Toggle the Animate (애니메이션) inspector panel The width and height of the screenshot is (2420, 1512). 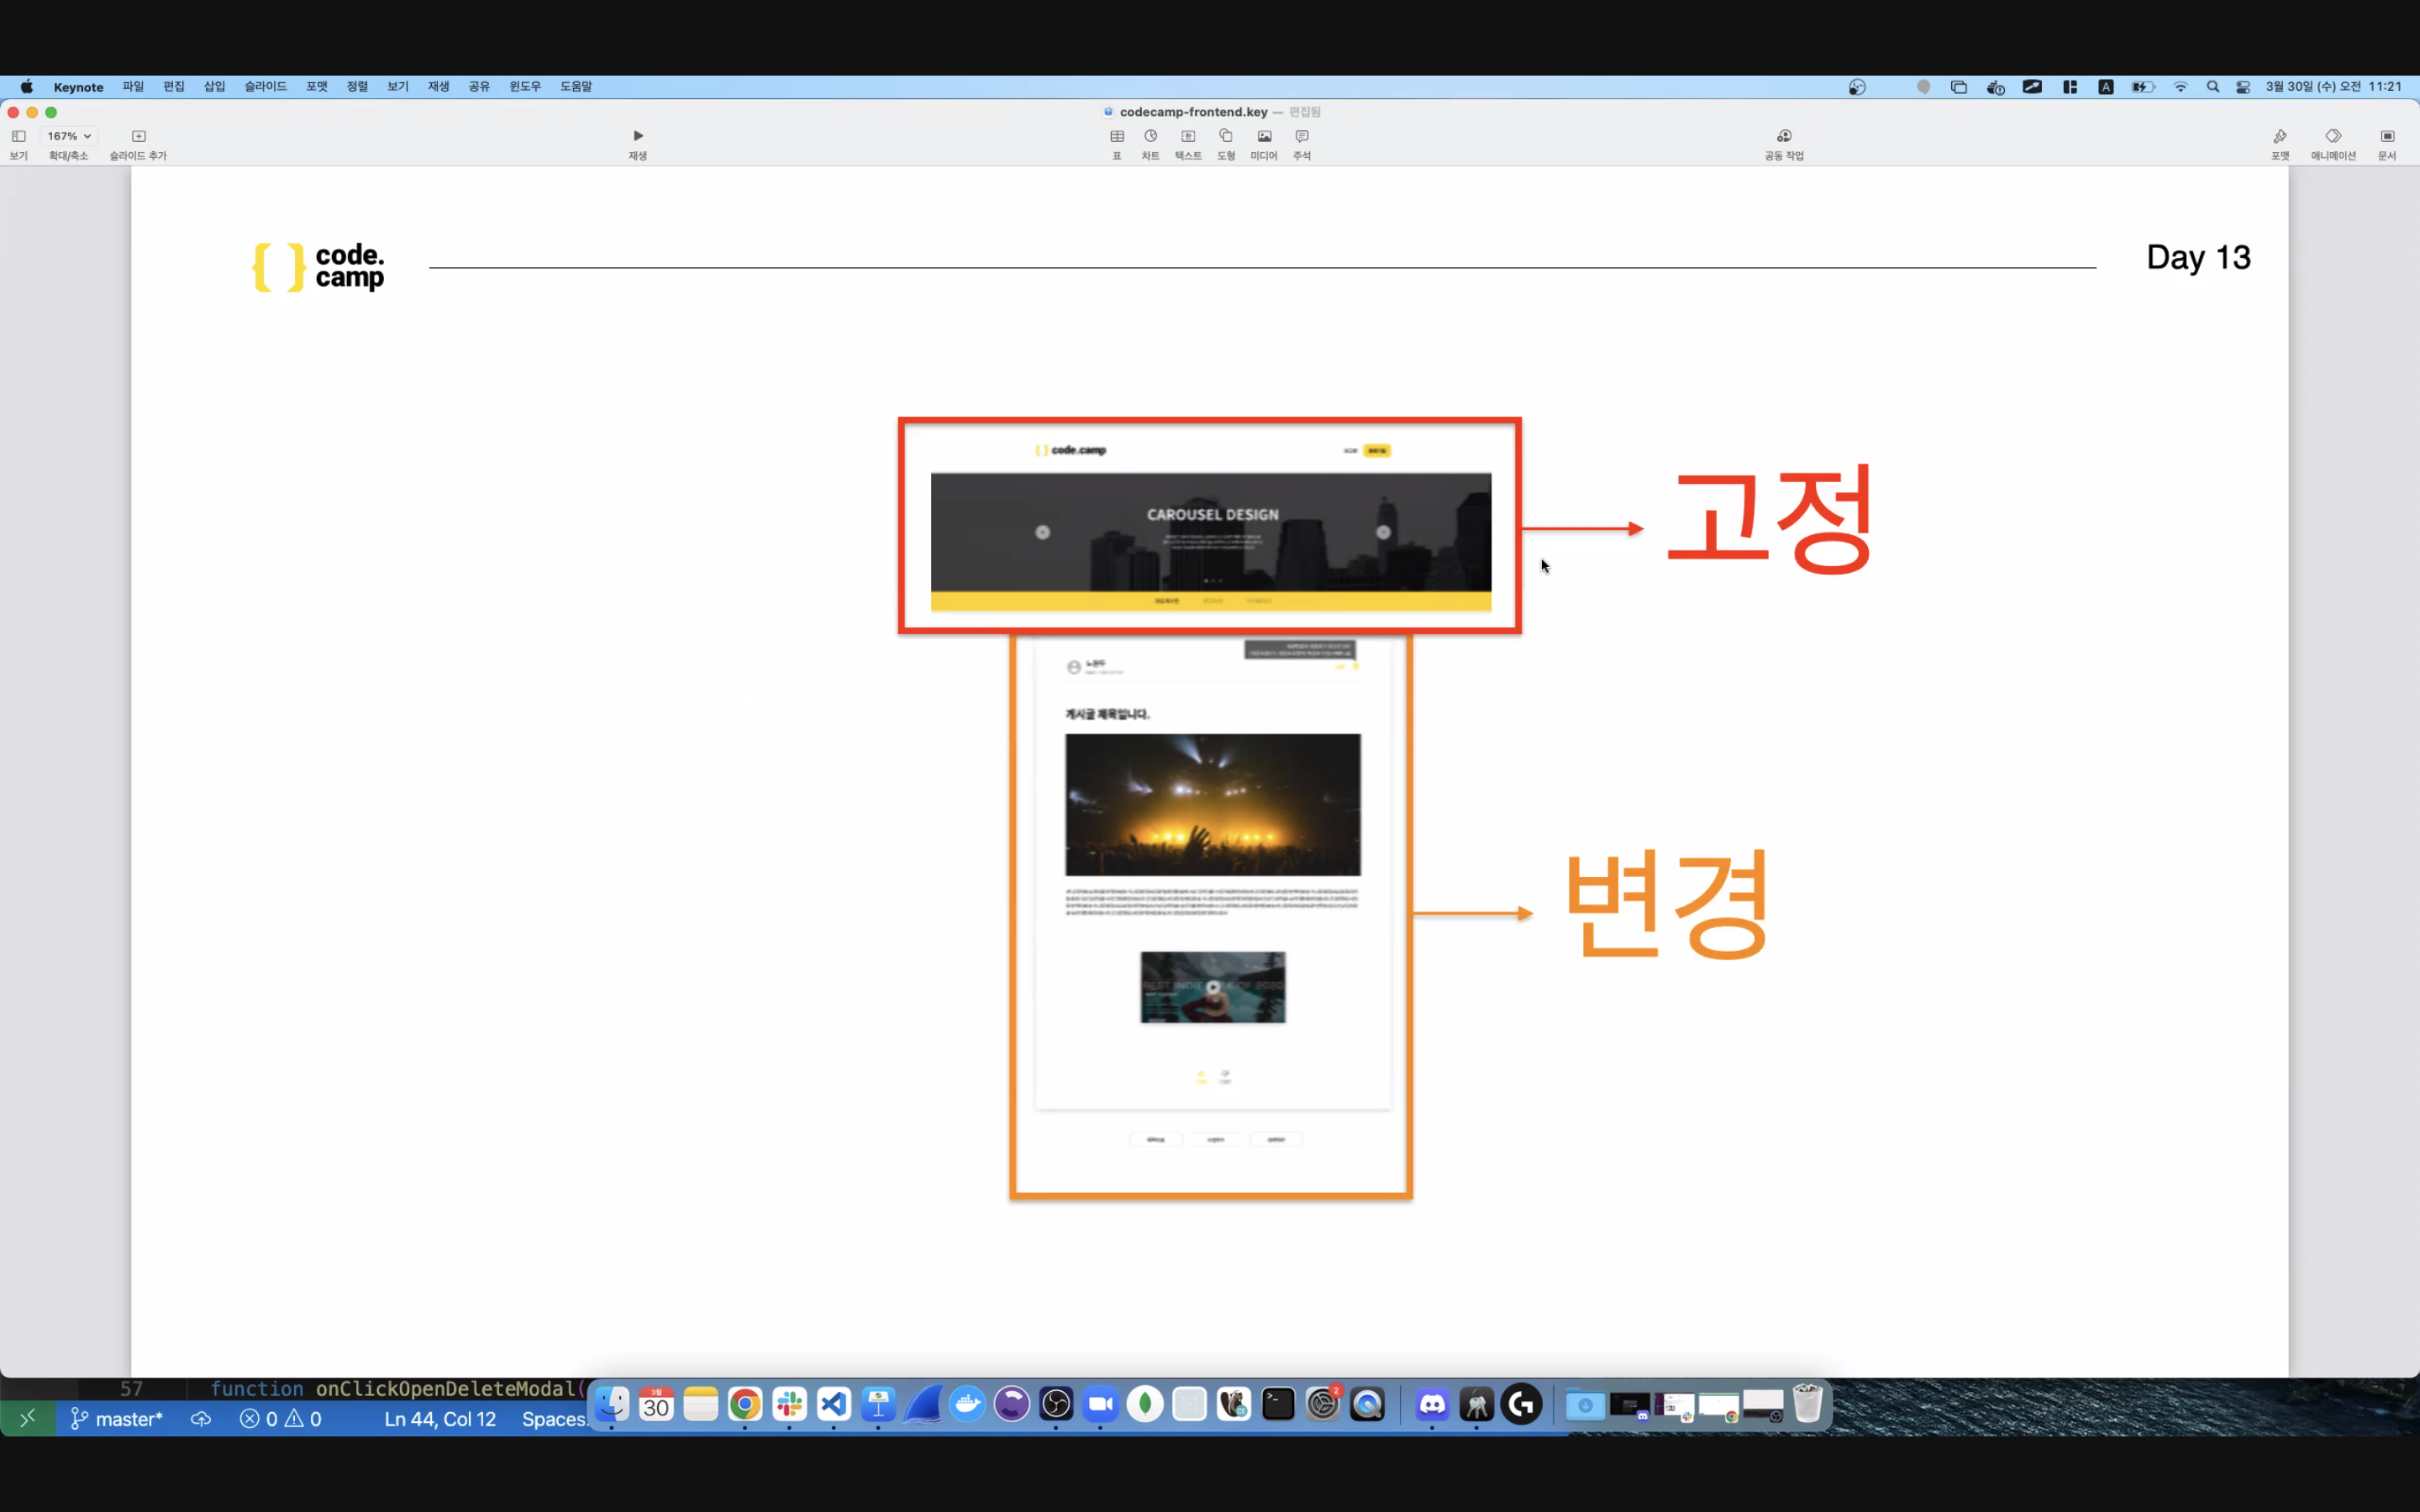2332,137
